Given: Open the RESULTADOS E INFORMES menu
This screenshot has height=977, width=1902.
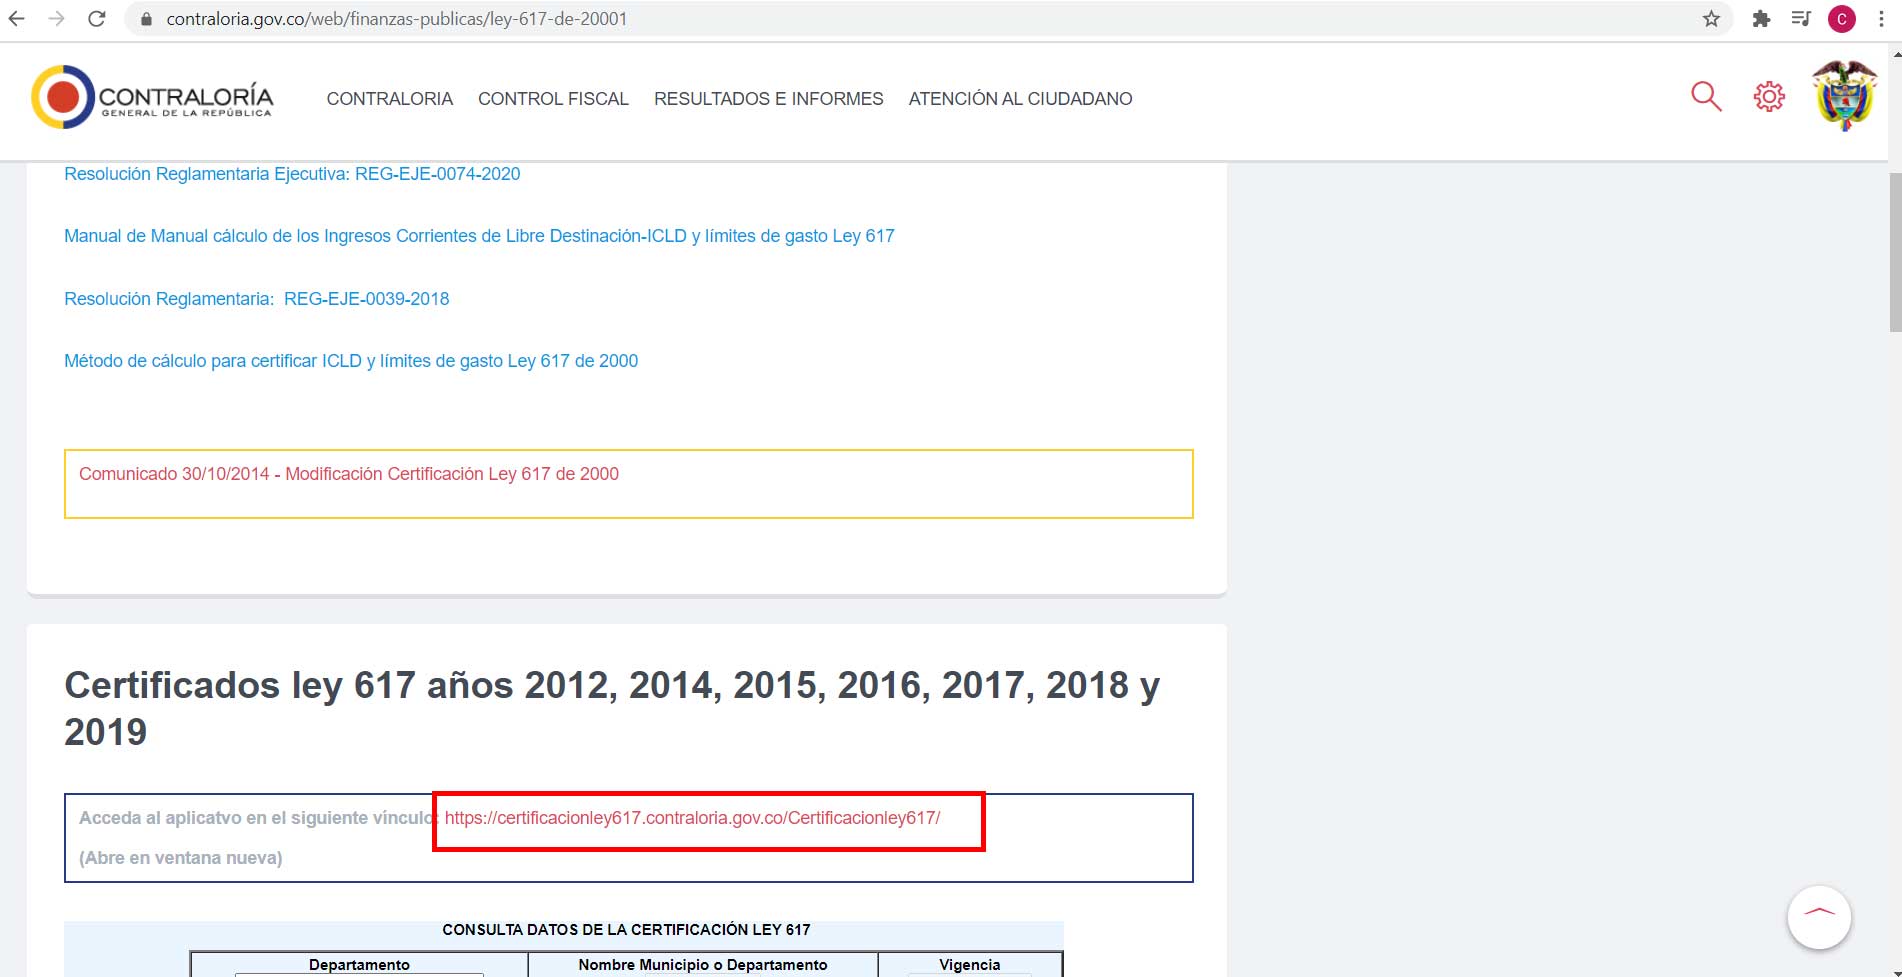Looking at the screenshot, I should tap(768, 99).
